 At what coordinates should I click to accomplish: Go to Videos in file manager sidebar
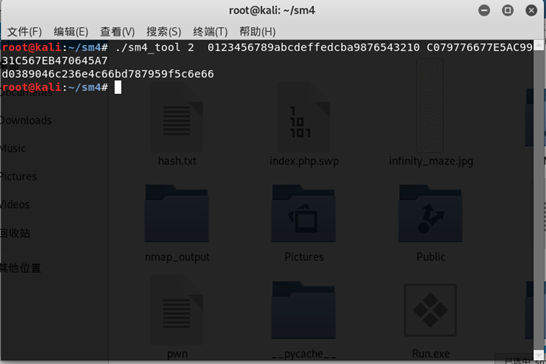pos(15,204)
